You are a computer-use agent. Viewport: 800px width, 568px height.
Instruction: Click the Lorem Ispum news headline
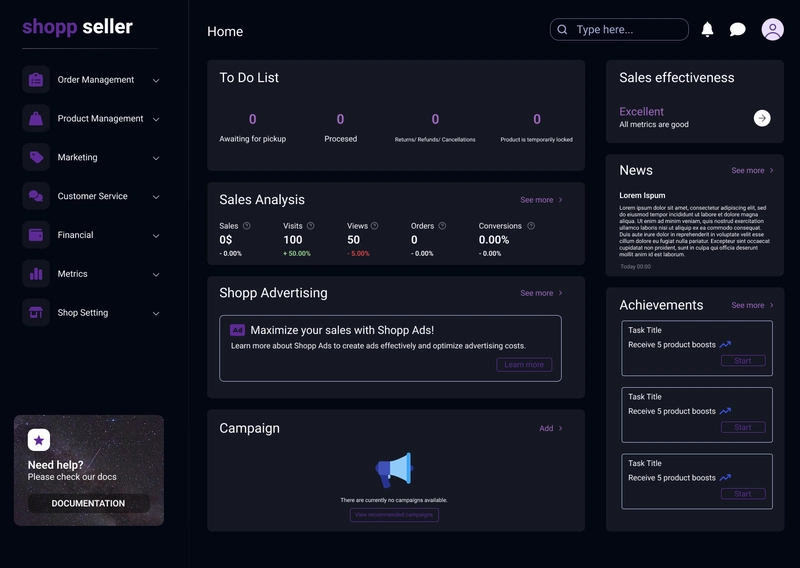pyautogui.click(x=642, y=195)
